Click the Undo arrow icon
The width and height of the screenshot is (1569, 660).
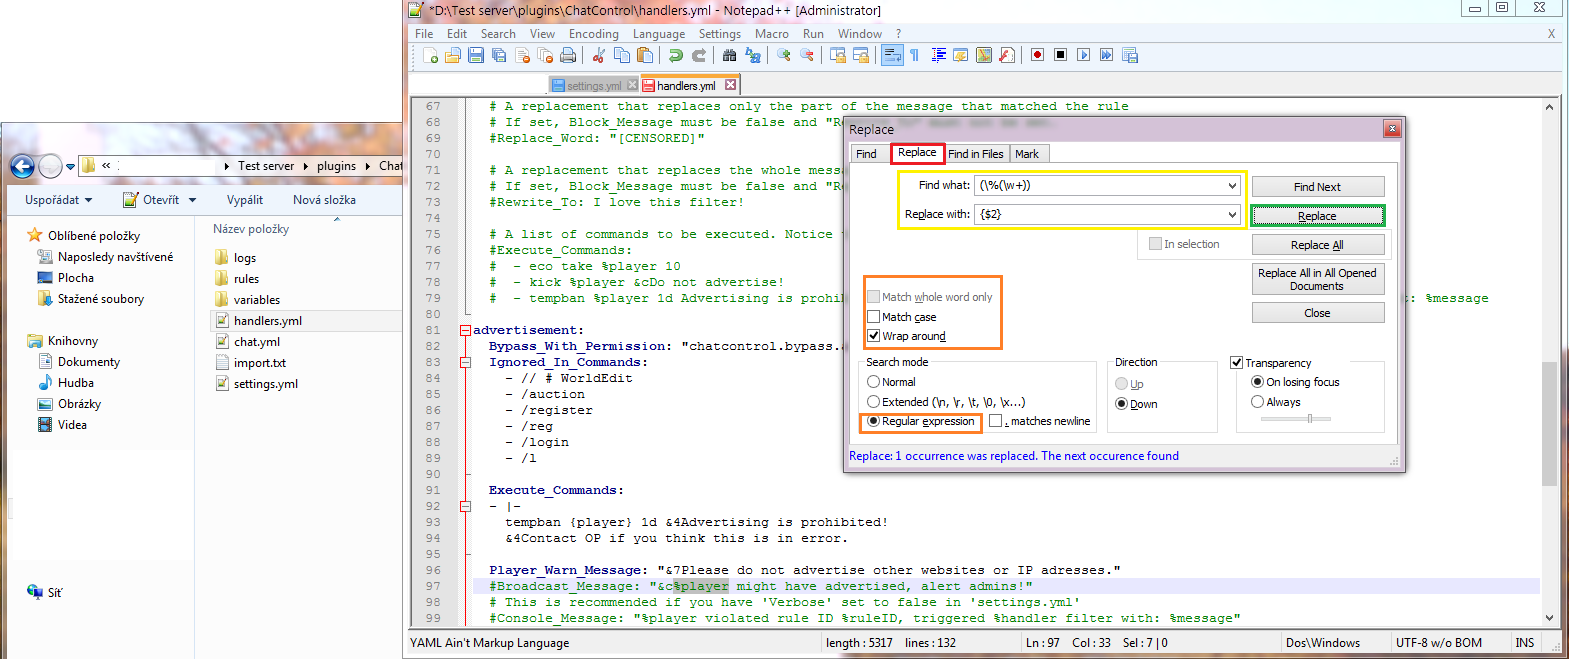(x=676, y=56)
